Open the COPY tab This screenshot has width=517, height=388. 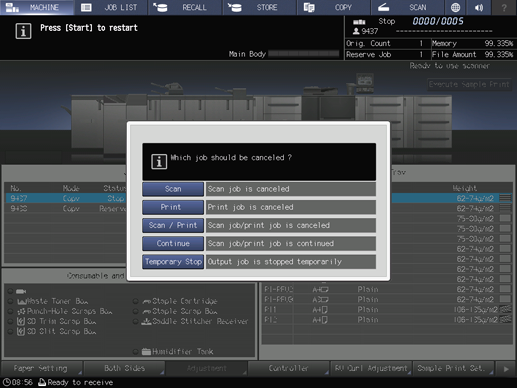coord(334,7)
